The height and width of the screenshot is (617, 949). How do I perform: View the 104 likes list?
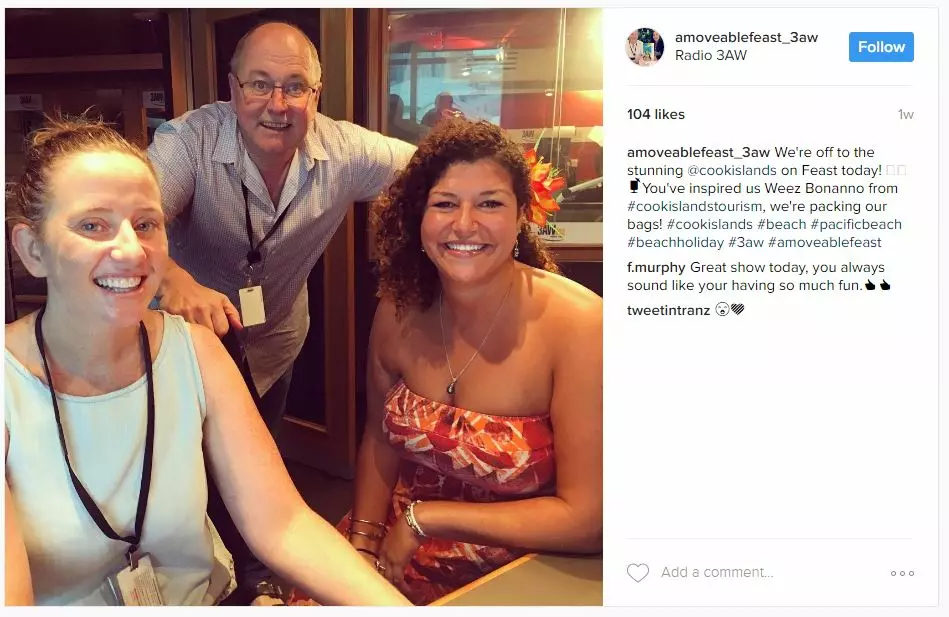pyautogui.click(x=655, y=114)
